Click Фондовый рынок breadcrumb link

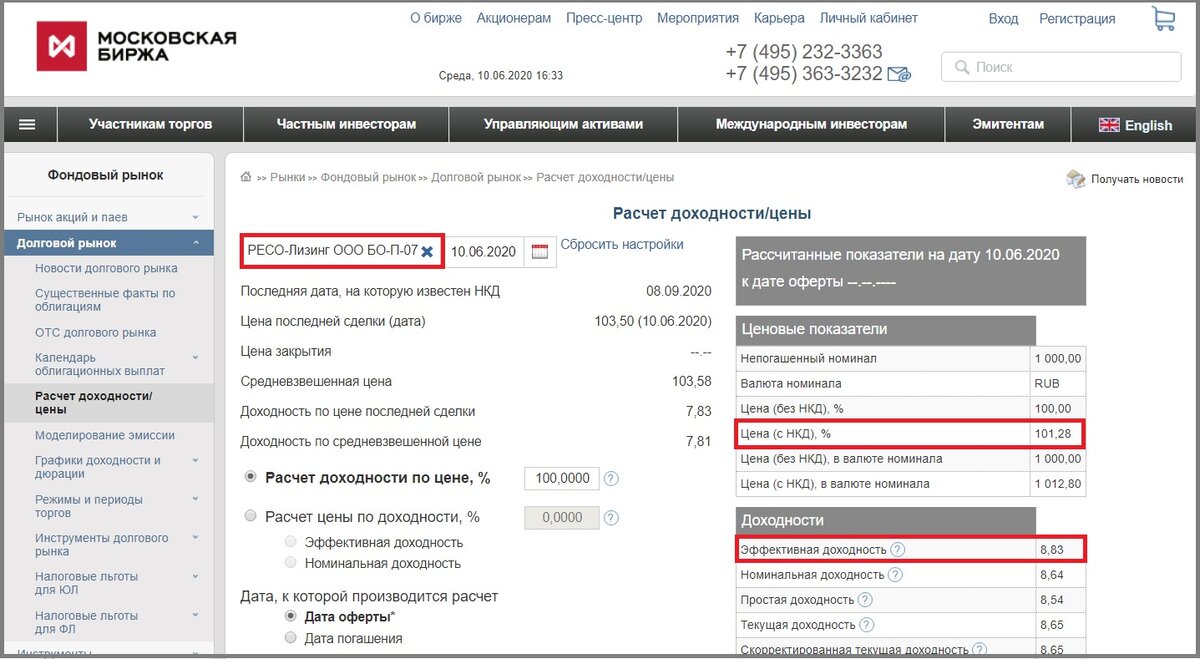coord(368,177)
